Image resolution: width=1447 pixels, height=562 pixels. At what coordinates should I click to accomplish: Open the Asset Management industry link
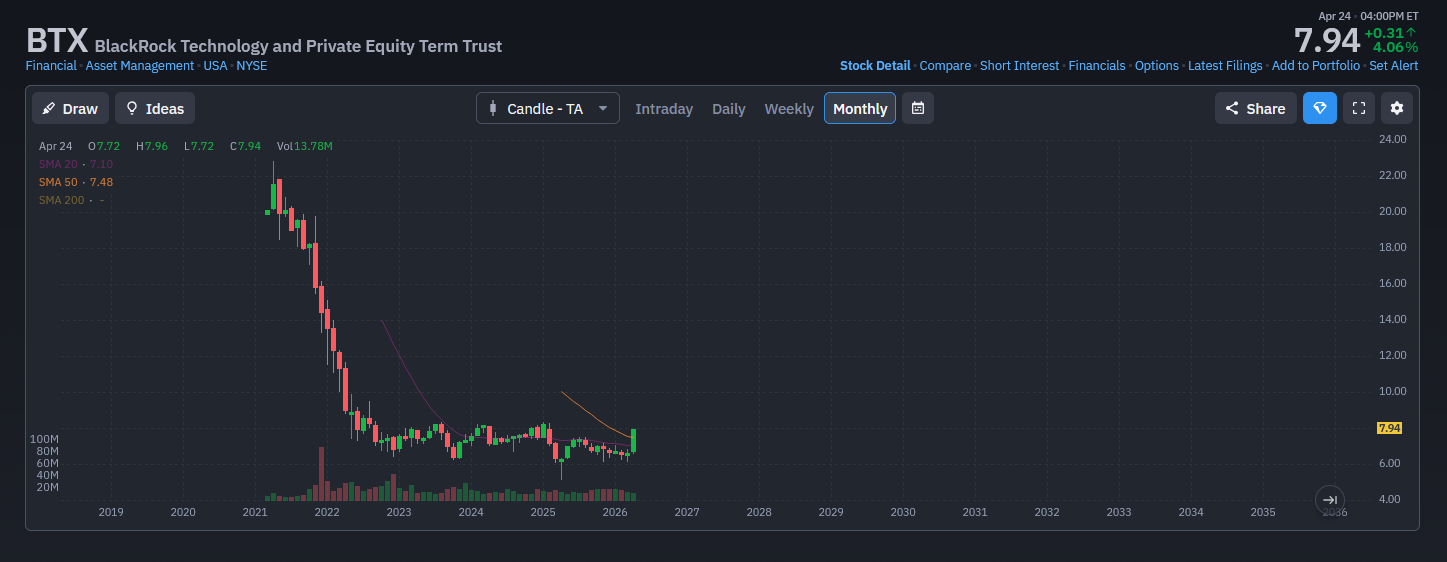140,66
